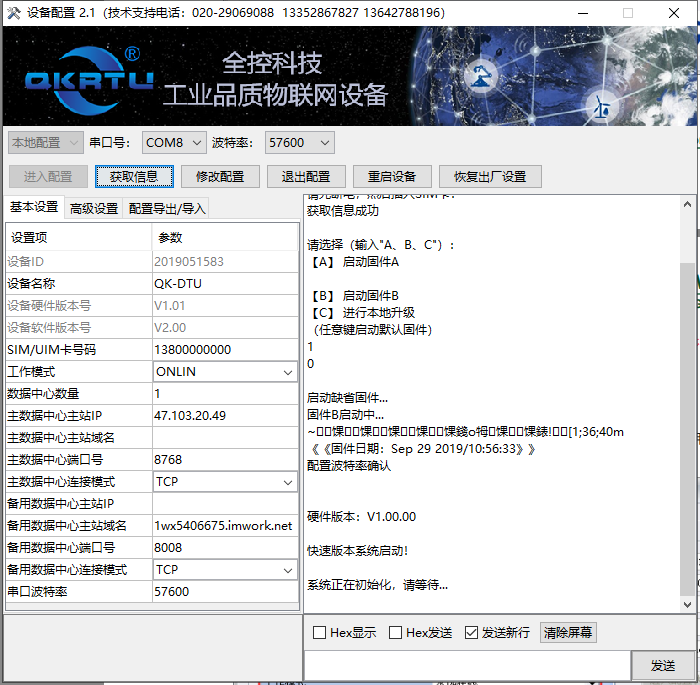Click 串口波特率 value 57600 cell

click(225, 592)
